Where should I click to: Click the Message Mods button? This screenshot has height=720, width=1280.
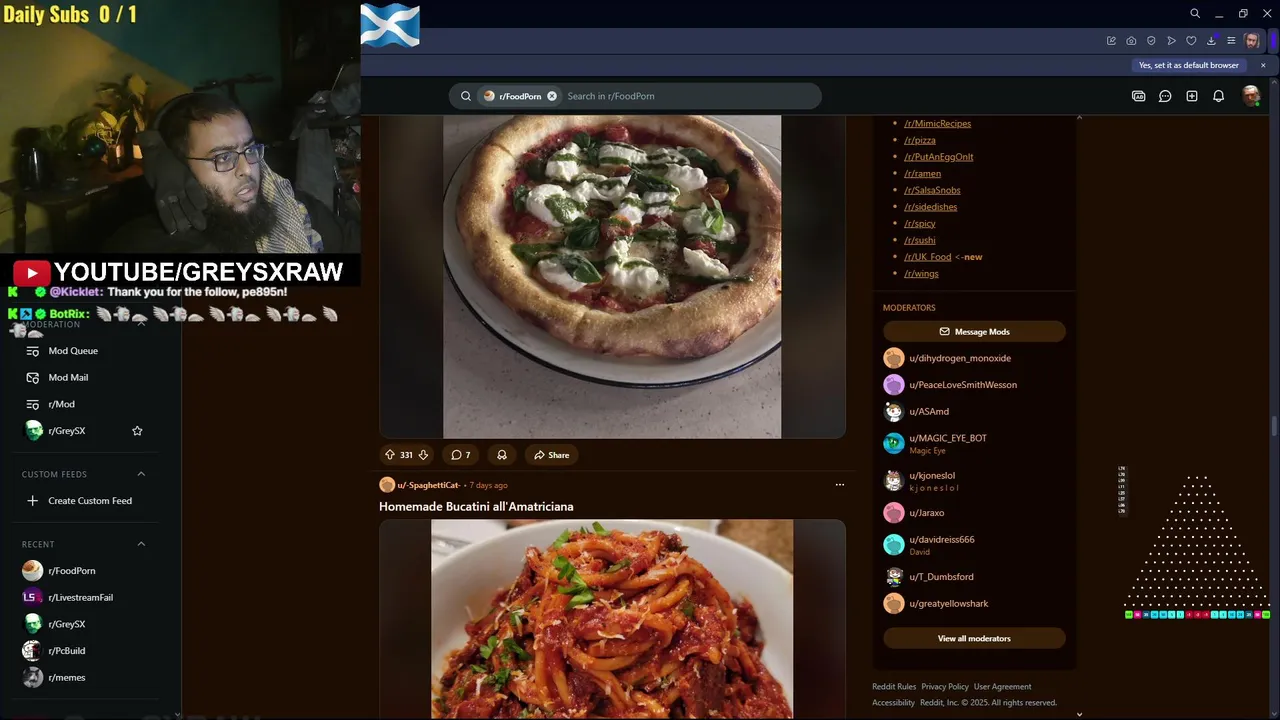pyautogui.click(x=974, y=332)
